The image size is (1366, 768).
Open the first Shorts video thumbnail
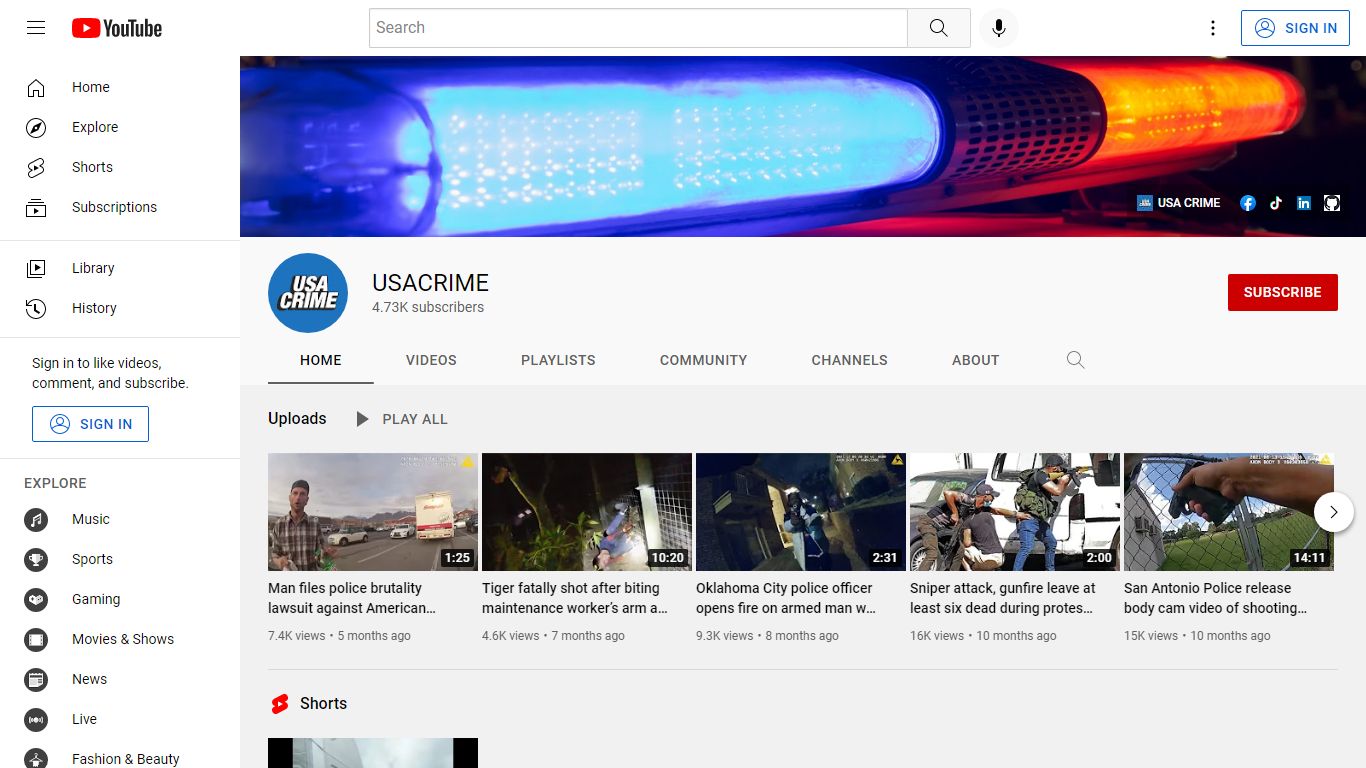[x=373, y=753]
